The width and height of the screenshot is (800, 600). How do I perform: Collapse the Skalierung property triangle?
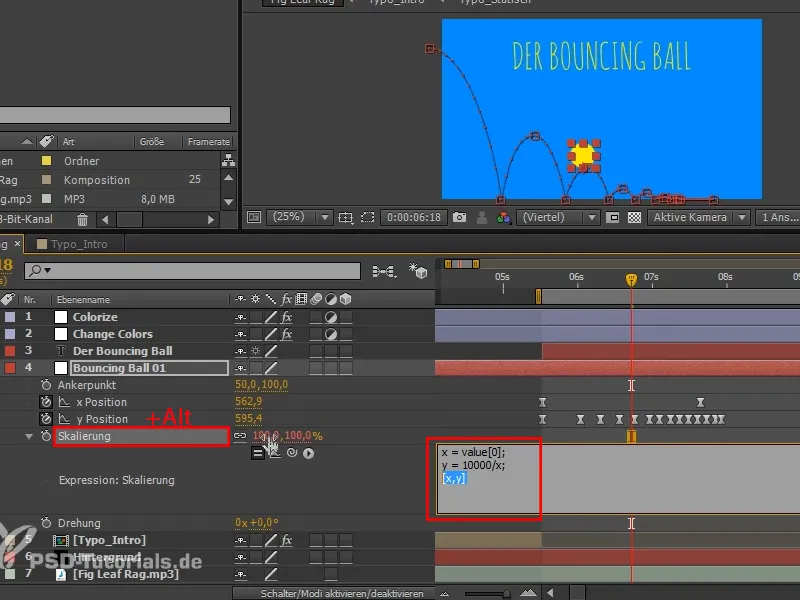[29, 437]
